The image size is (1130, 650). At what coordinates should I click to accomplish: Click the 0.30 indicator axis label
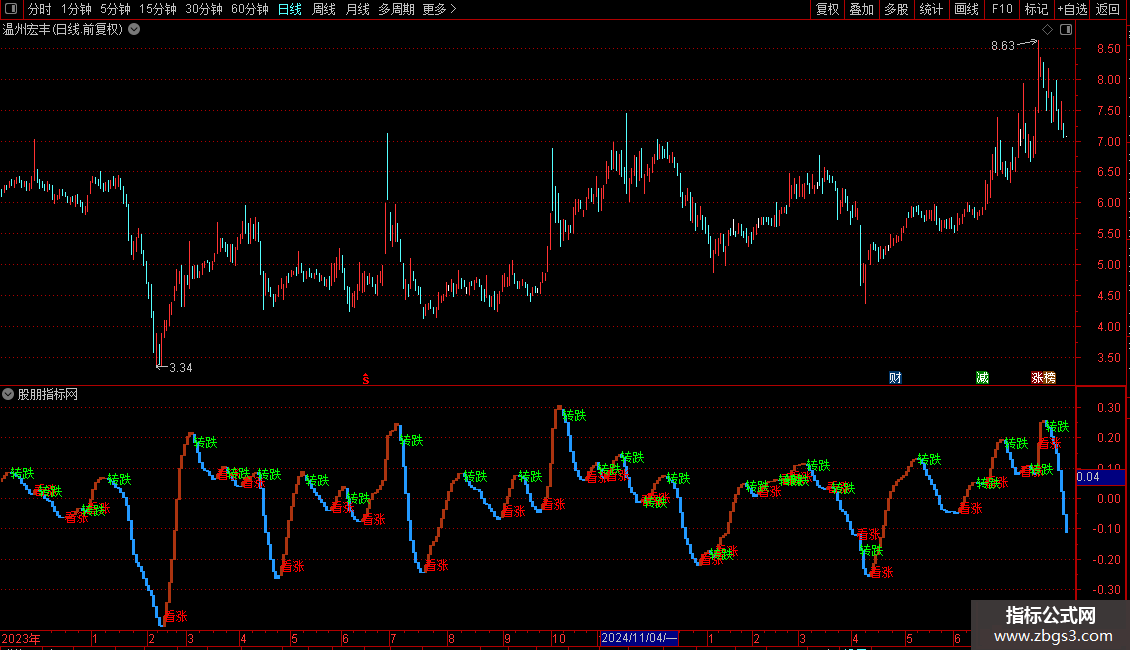point(1108,407)
